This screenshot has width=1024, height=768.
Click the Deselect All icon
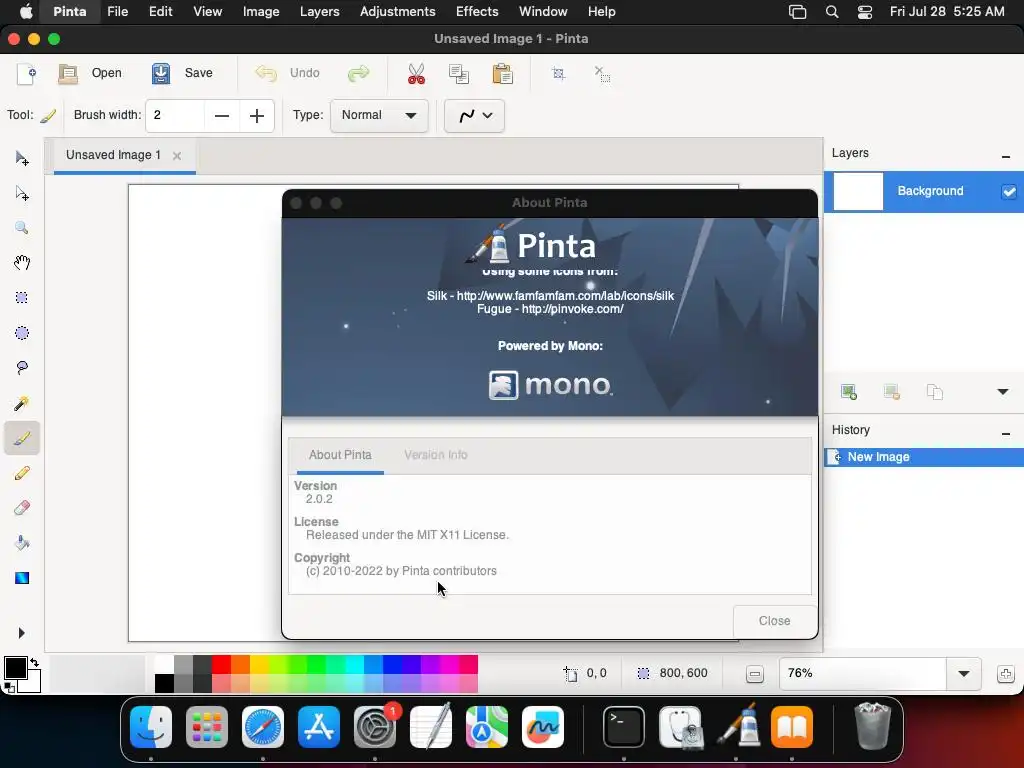coord(602,73)
